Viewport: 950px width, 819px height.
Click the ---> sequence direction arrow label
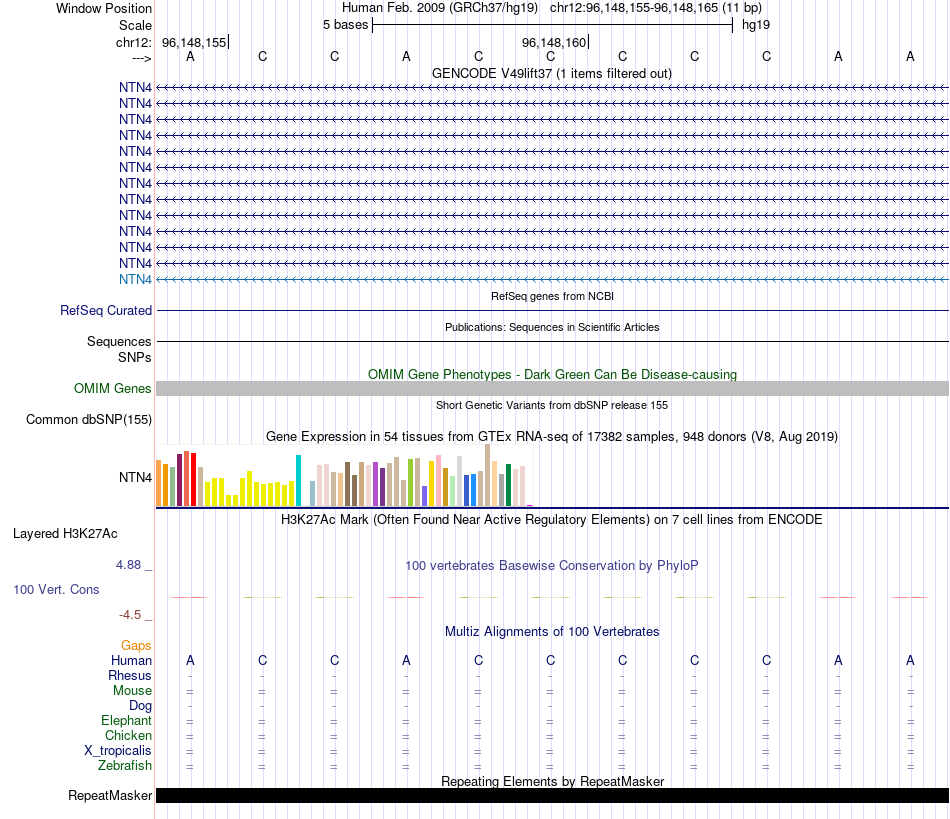141,58
